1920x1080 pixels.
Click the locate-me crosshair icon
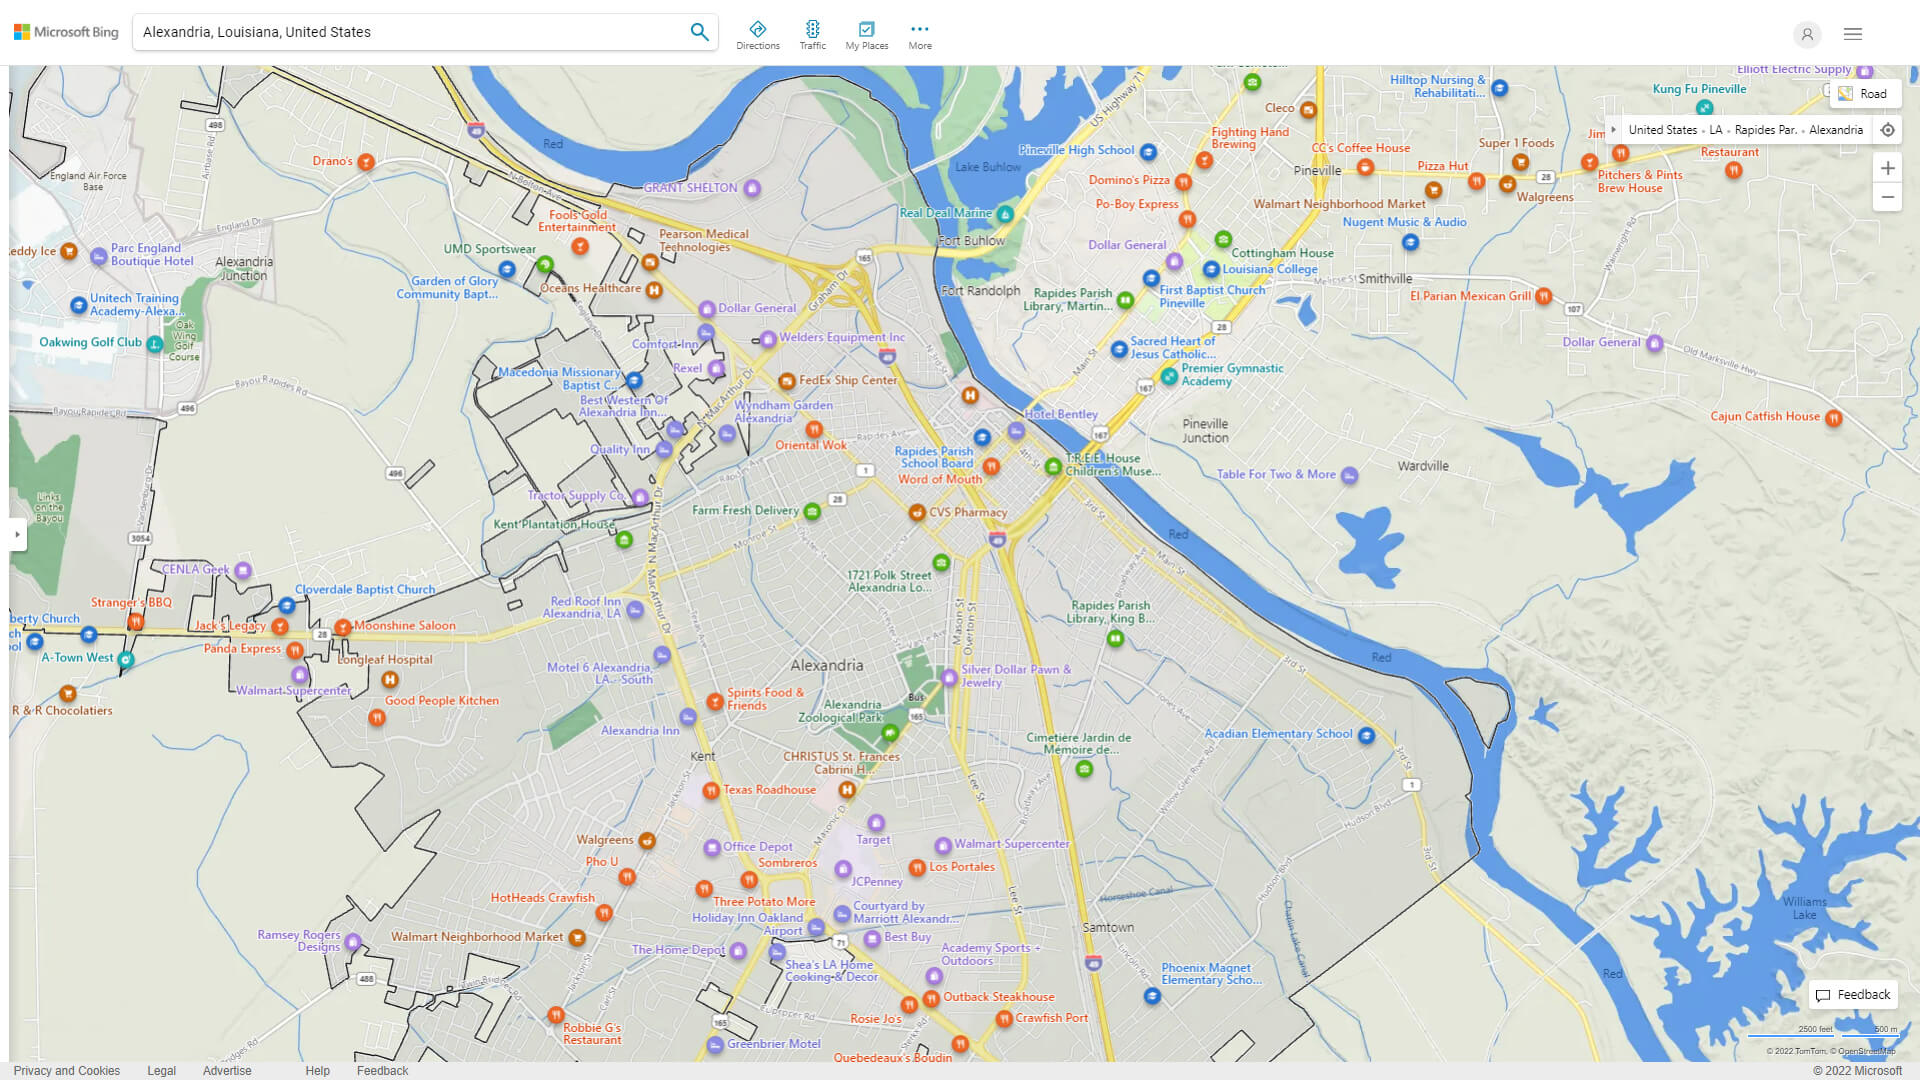[1888, 129]
